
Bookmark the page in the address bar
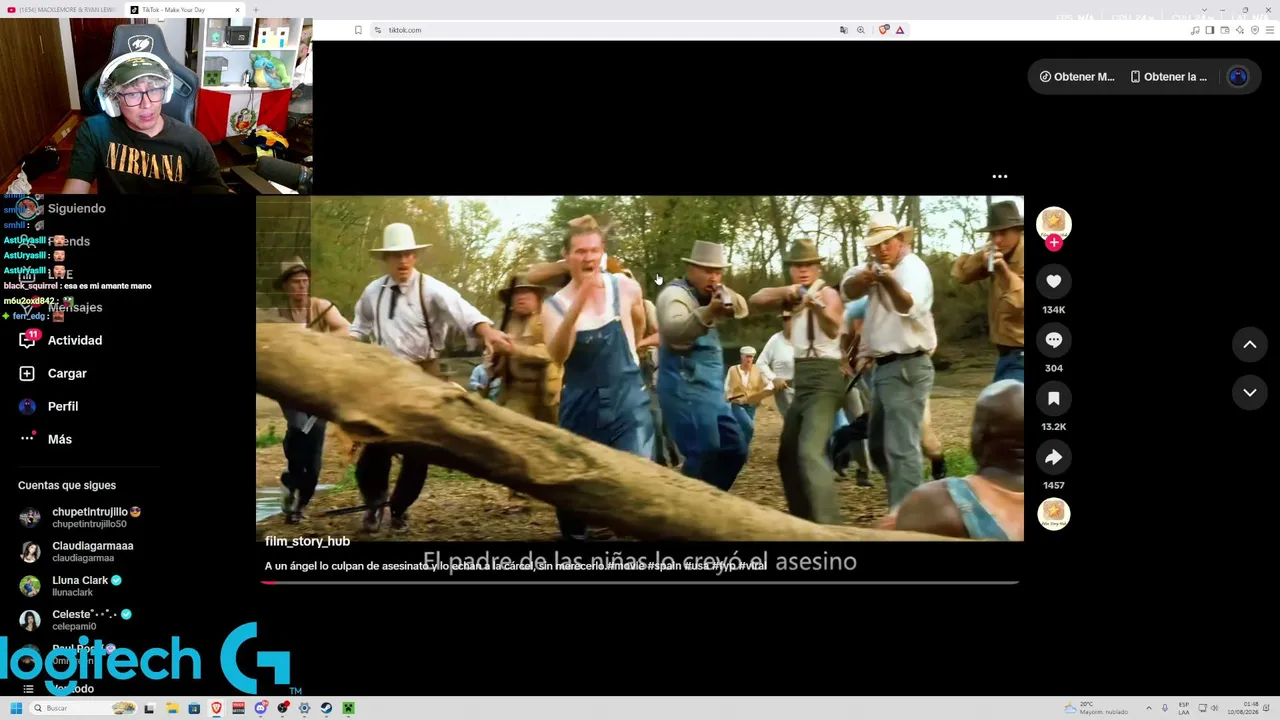[358, 30]
